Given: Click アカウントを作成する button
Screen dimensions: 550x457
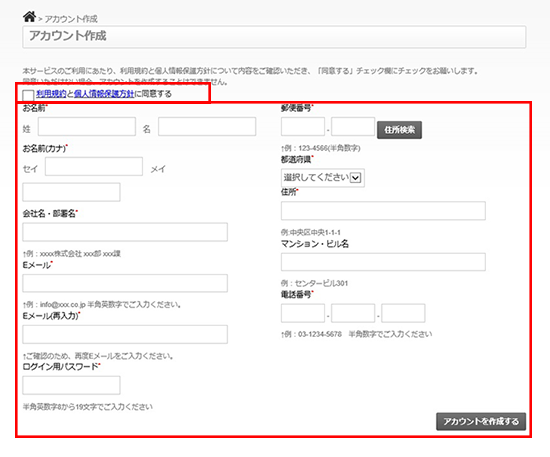Looking at the screenshot, I should point(481,421).
